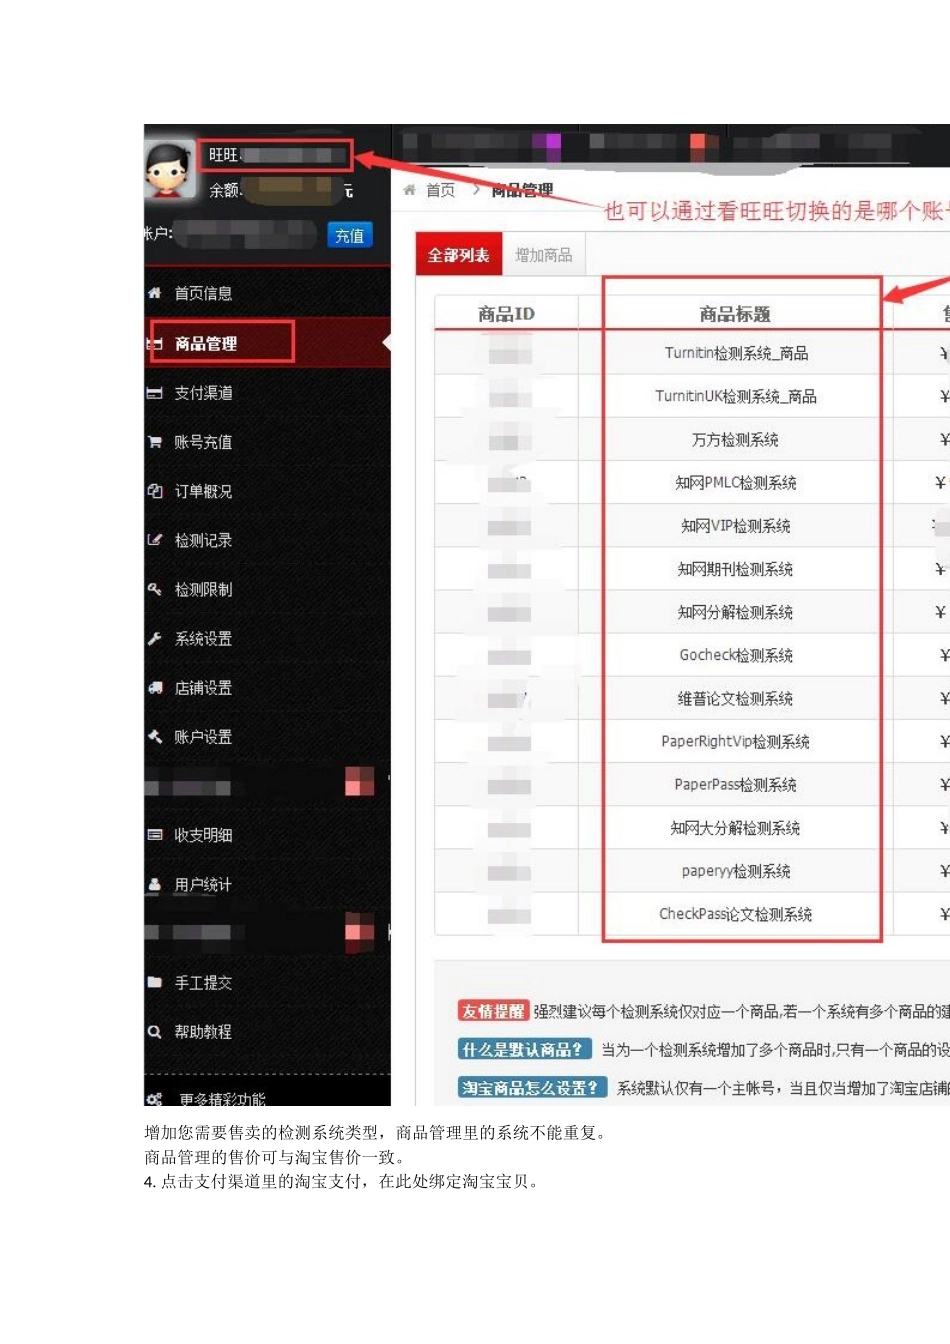Open 用户统计 in the sidebar
The image size is (950, 1344).
[x=203, y=885]
